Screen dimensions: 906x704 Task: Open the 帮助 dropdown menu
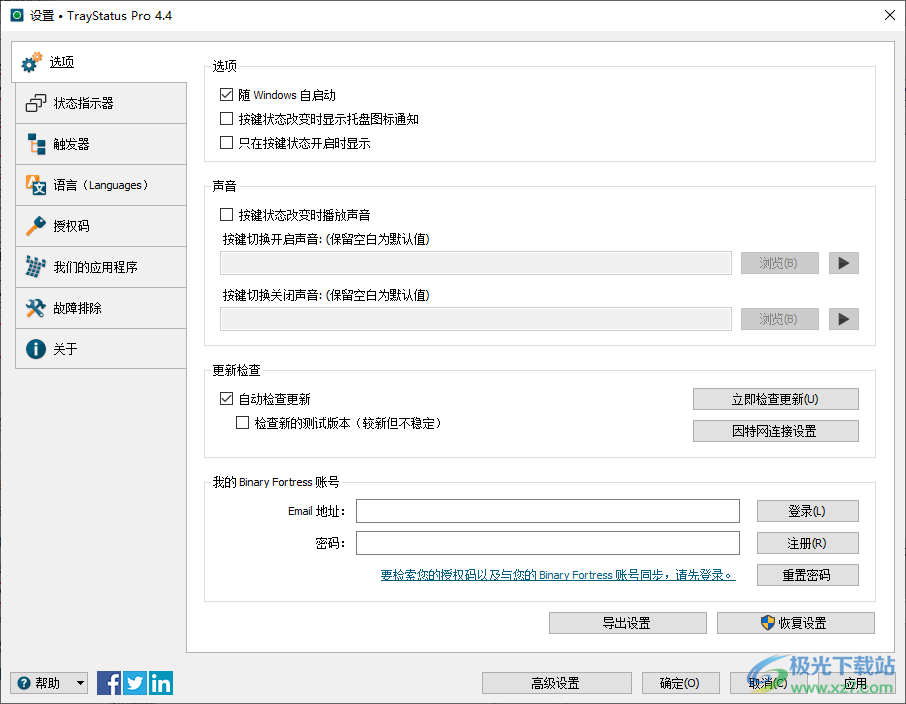tap(46, 682)
